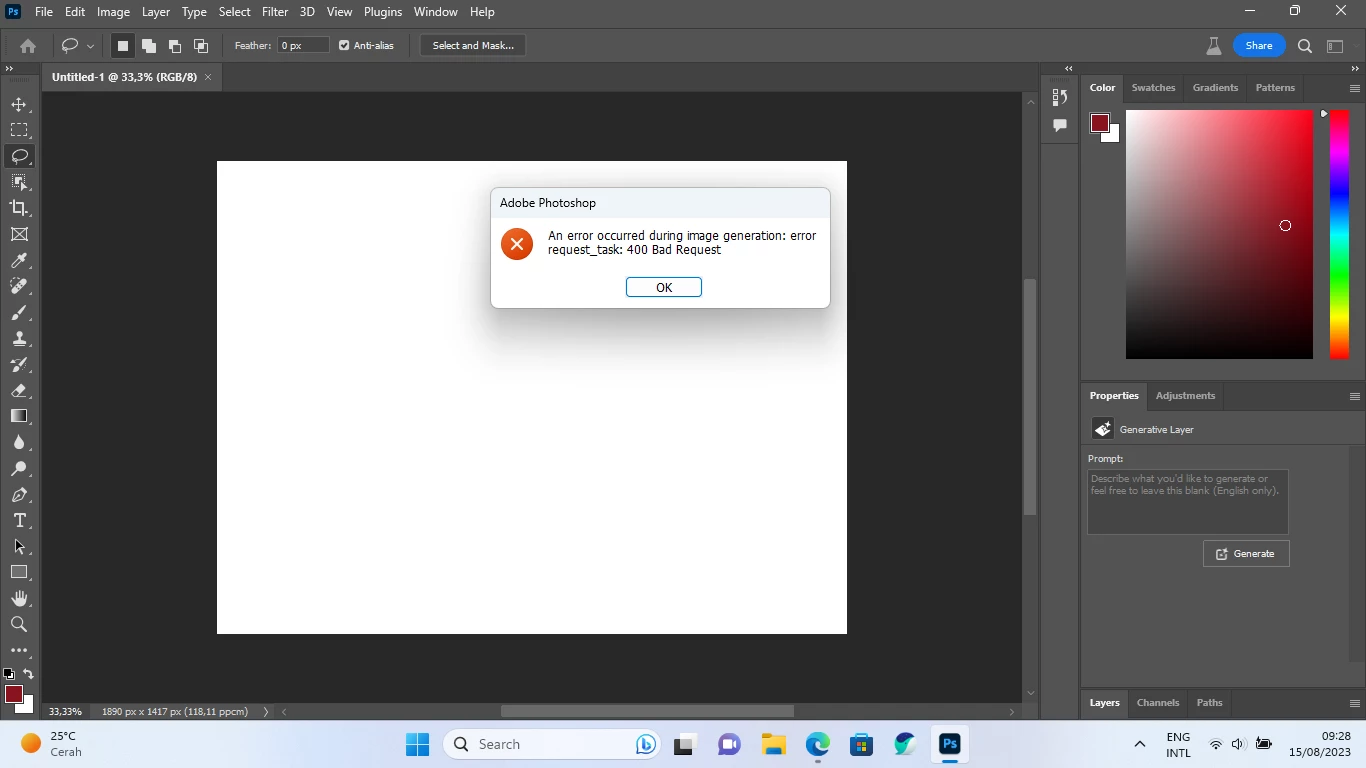The image size is (1366, 768).
Task: Open the Layer menu
Action: [155, 12]
